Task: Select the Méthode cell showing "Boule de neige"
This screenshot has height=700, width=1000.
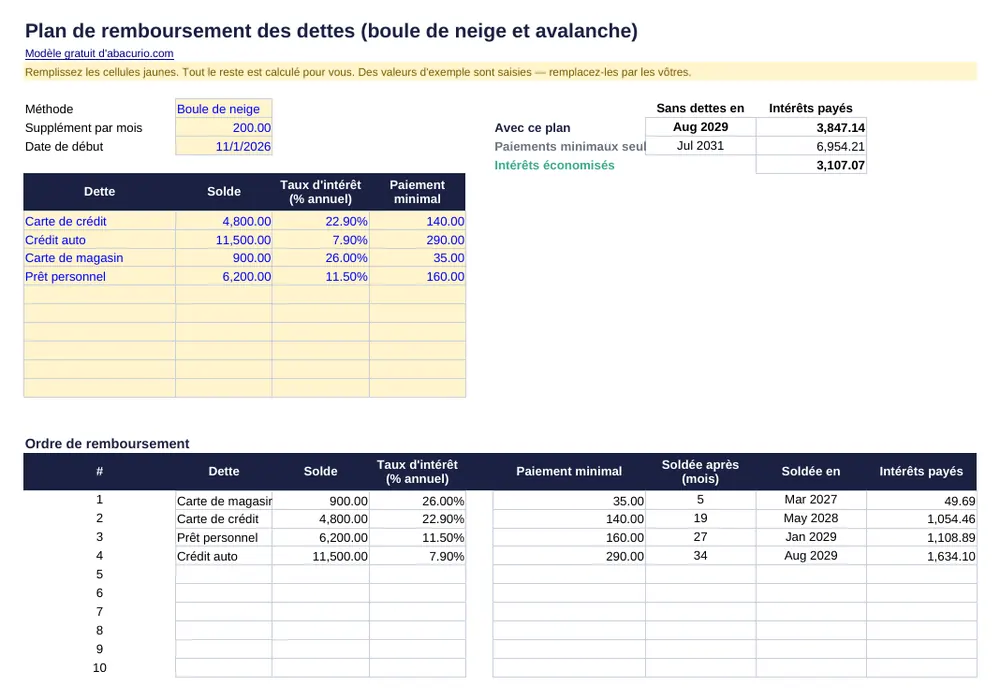Action: [224, 109]
